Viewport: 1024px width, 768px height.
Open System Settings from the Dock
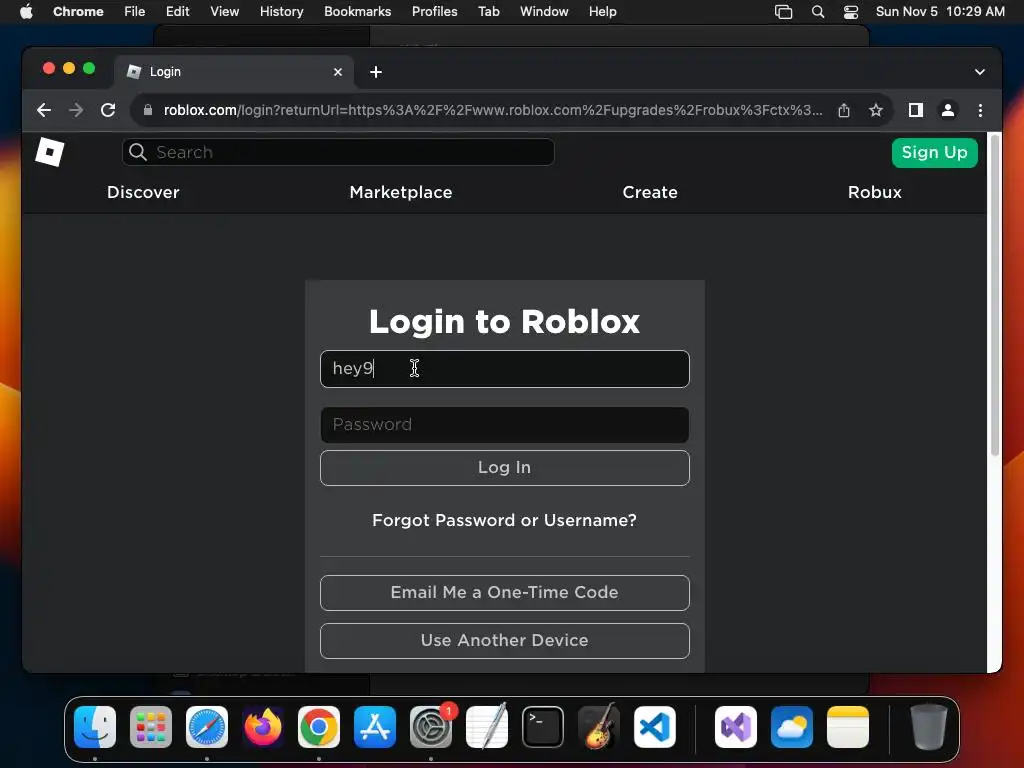[431, 727]
